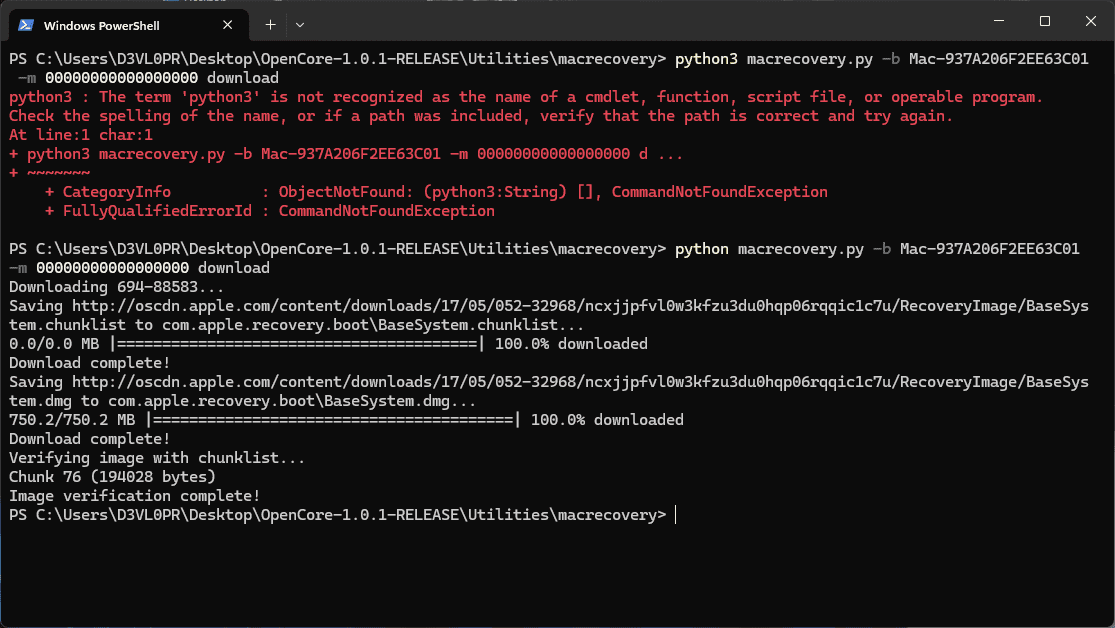Minimize the terminal window
This screenshot has height=628, width=1115.
point(999,21)
